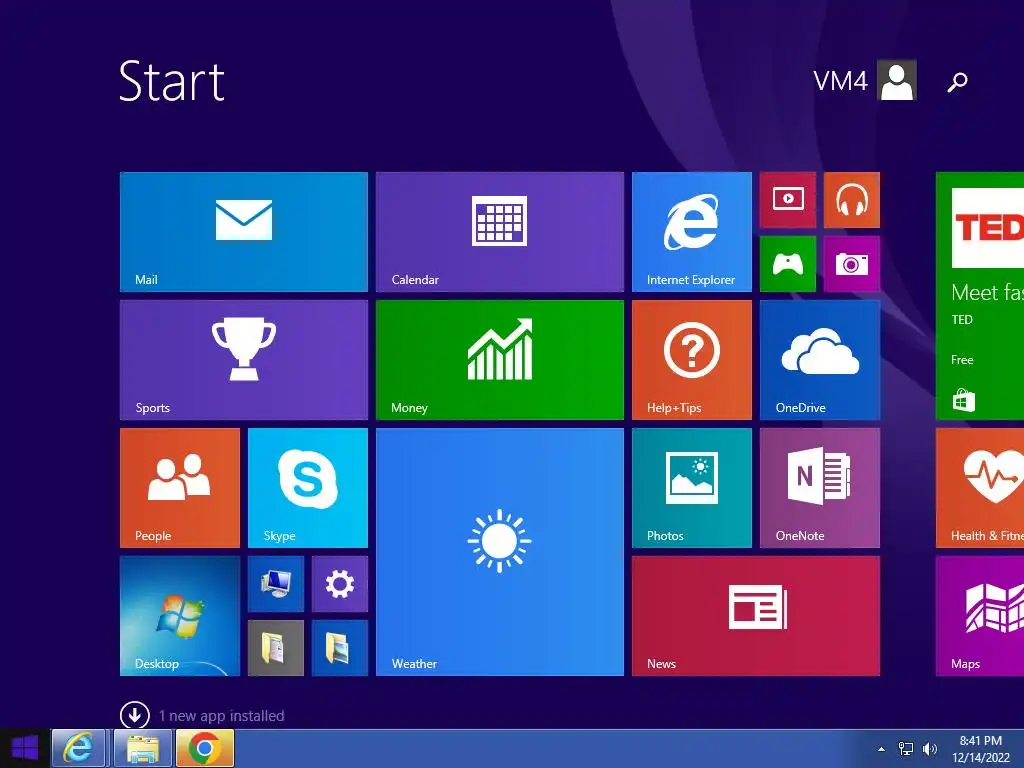This screenshot has width=1024, height=768.
Task: Open the Mail tile
Action: (x=244, y=232)
